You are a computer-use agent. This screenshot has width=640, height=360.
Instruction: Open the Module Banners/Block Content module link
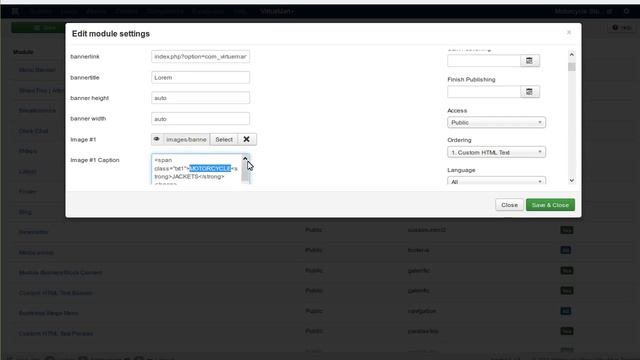(60, 273)
